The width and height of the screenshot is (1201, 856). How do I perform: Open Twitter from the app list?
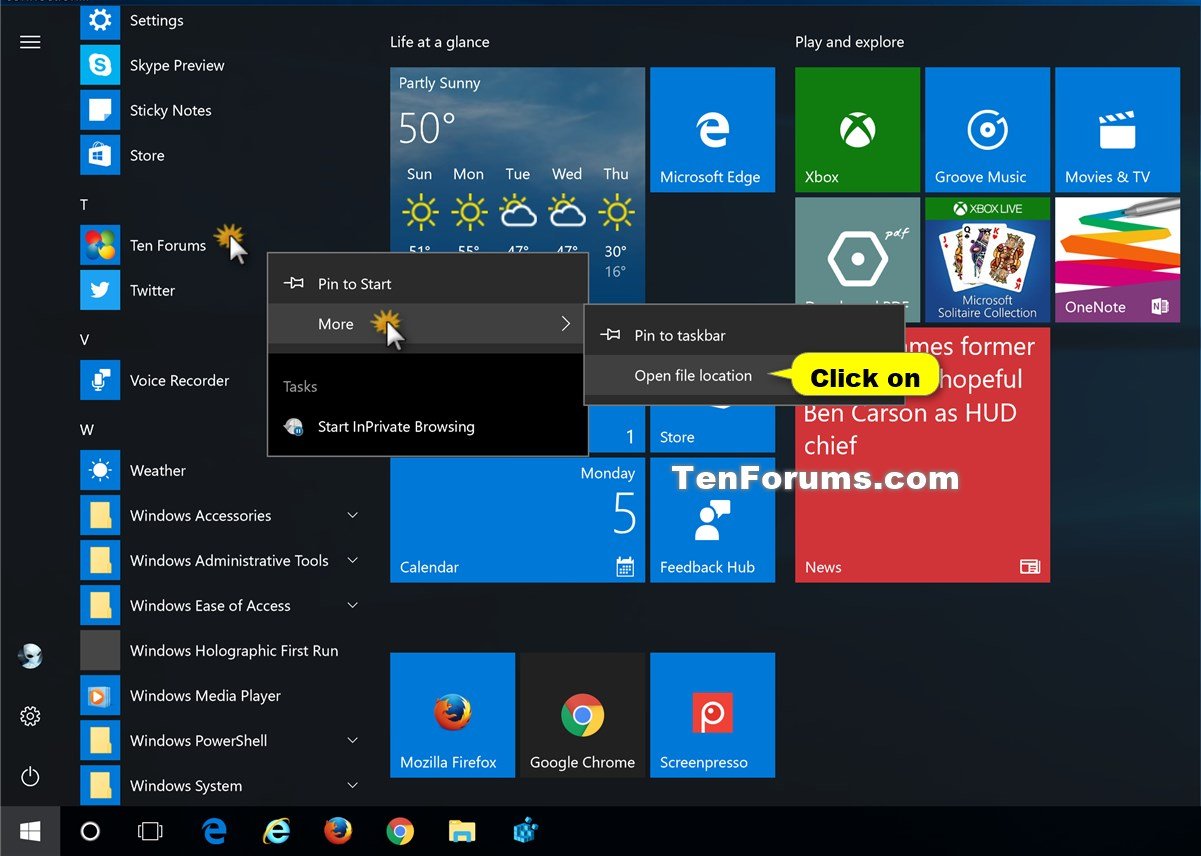(x=152, y=290)
